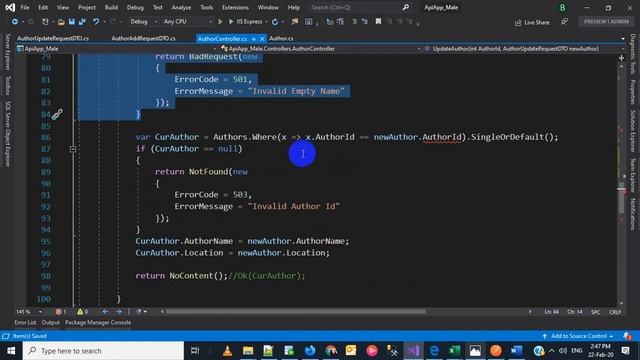Navigate backward with the toolbar back arrow
Screen dimensions: 640x360
[15, 22]
